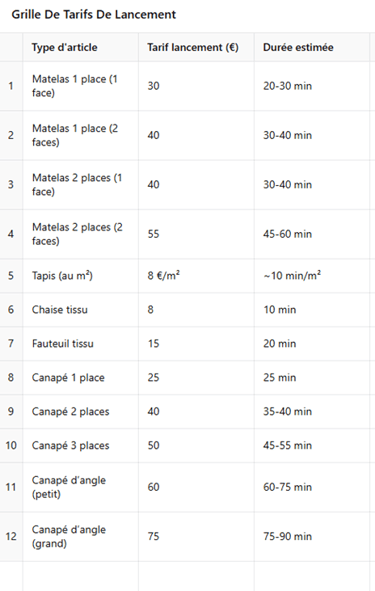The width and height of the screenshot is (375, 591).
Task: Click the 'Chaise tissu' cell
Action: pos(80,309)
